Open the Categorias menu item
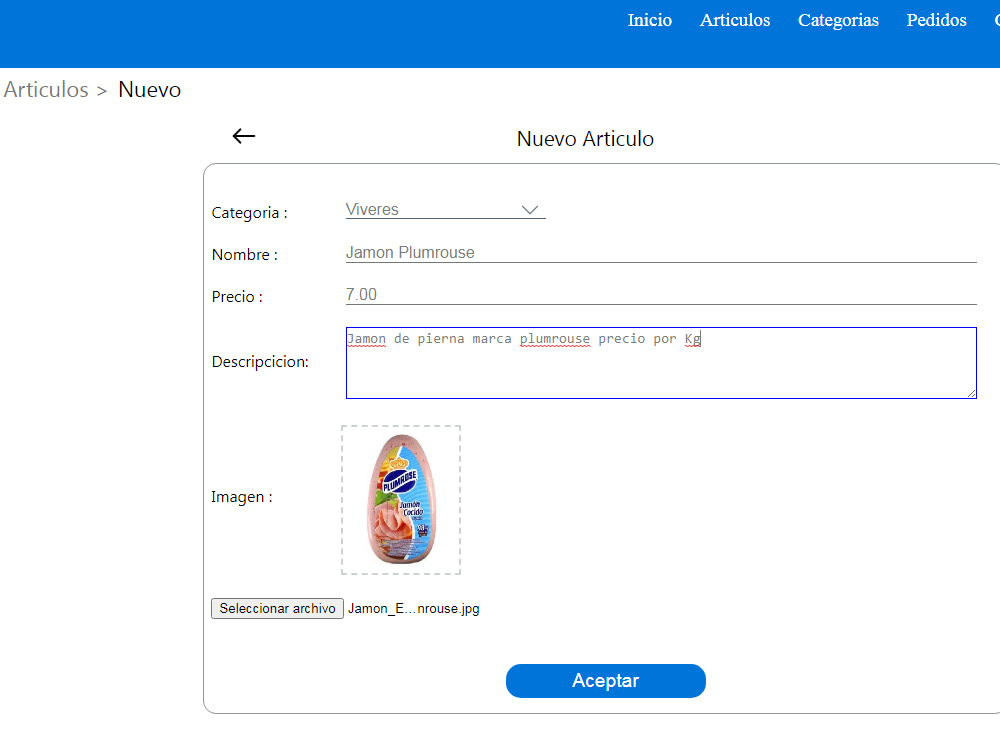 [838, 20]
